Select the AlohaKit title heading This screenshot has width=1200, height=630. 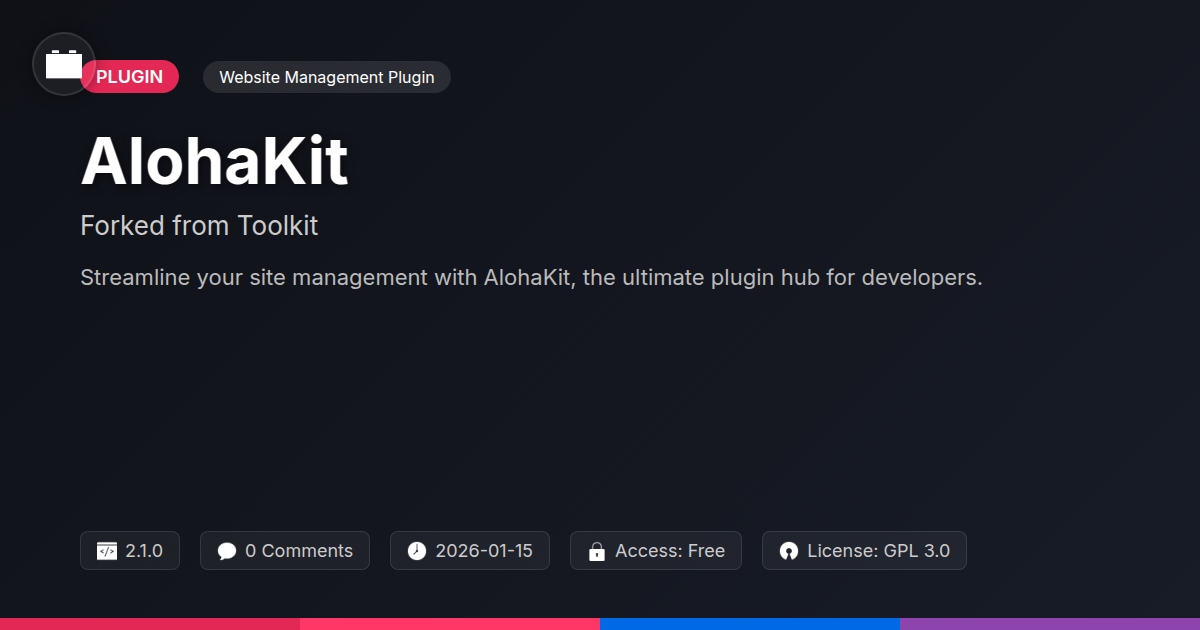pyautogui.click(x=214, y=161)
